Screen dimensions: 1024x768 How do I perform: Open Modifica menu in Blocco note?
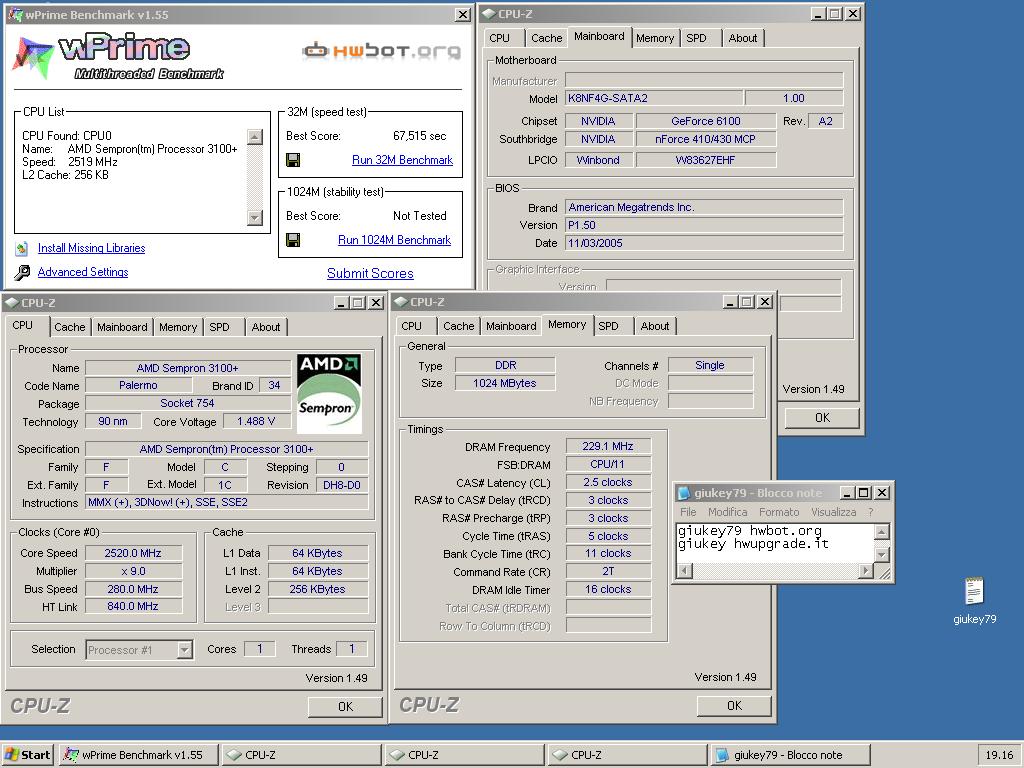(728, 512)
